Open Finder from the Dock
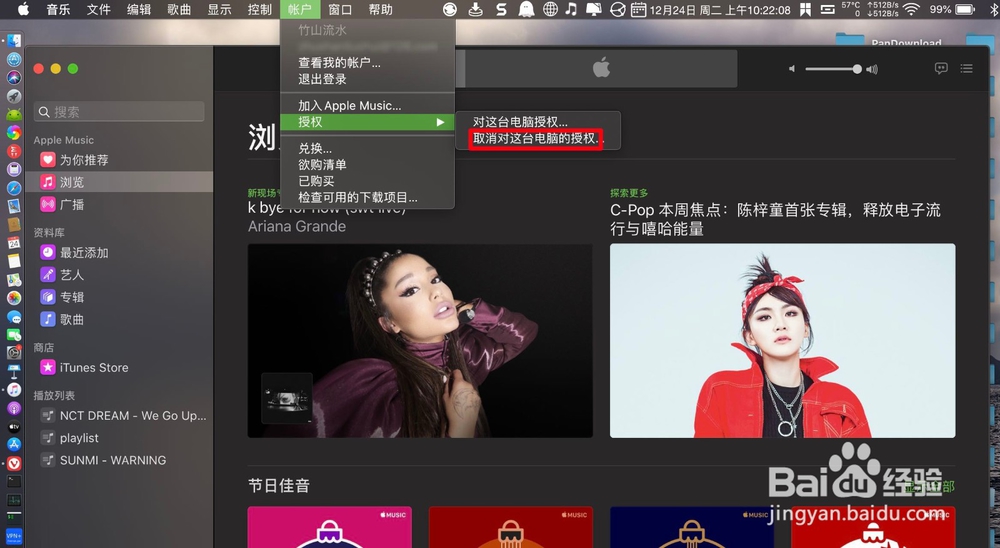Screen dimensions: 1000x548 (13, 40)
